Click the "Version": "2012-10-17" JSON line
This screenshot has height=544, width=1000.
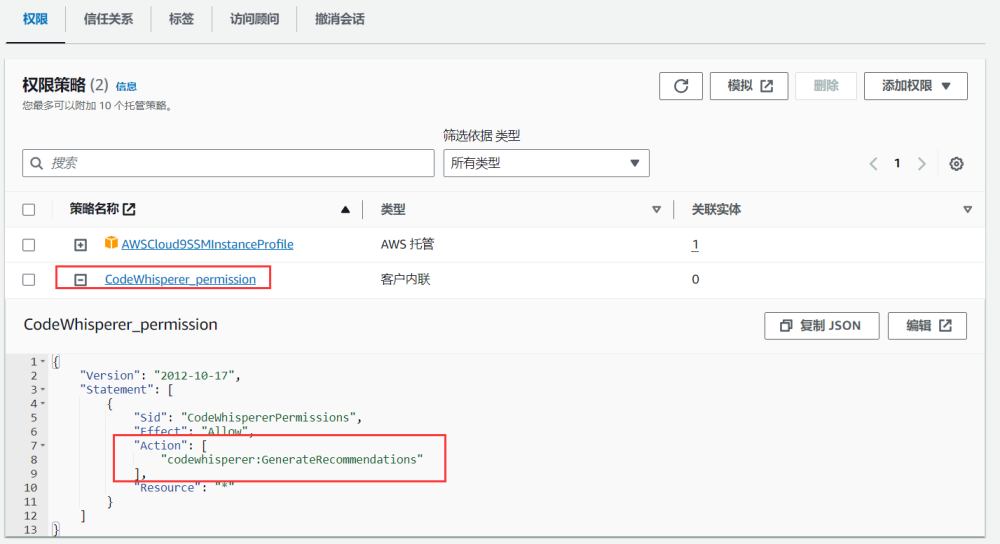click(x=160, y=376)
